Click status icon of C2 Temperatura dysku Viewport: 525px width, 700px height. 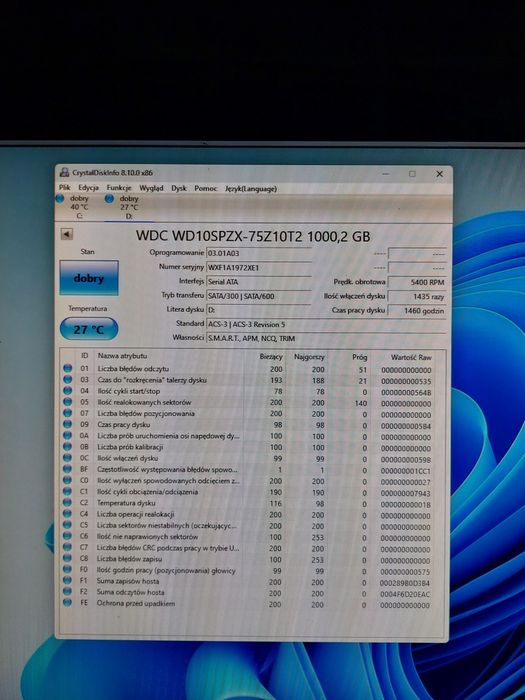coord(67,502)
